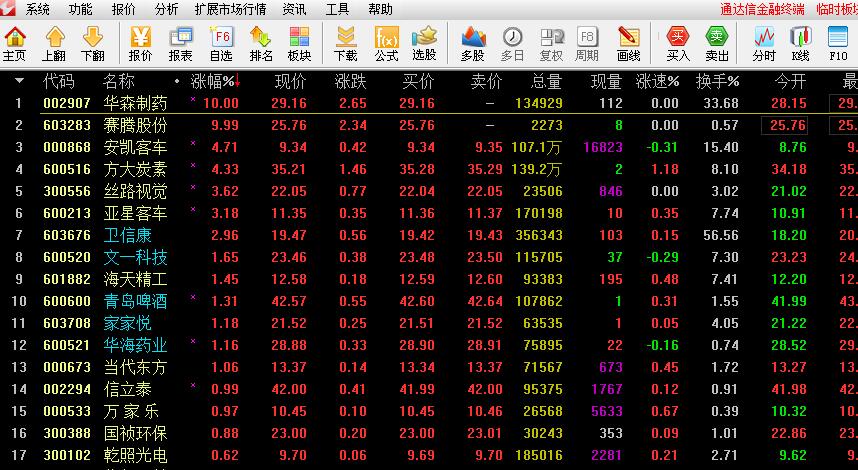858x470 pixels.
Task: Open the 系统 menu
Action: point(38,9)
